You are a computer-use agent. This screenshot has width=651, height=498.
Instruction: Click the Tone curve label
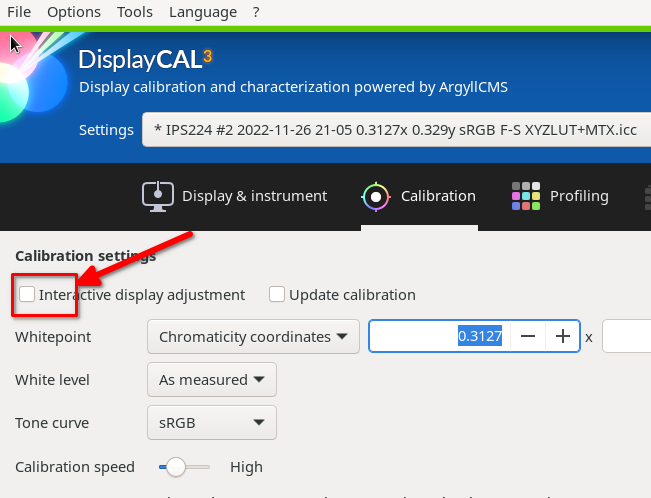[52, 423]
